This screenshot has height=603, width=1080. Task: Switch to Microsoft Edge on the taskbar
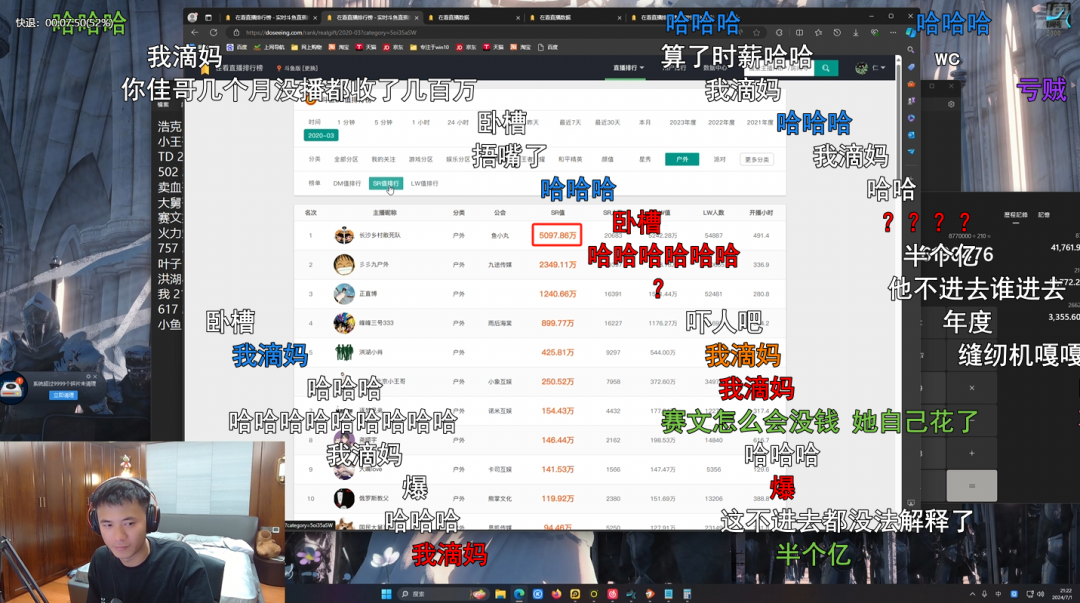pos(519,594)
